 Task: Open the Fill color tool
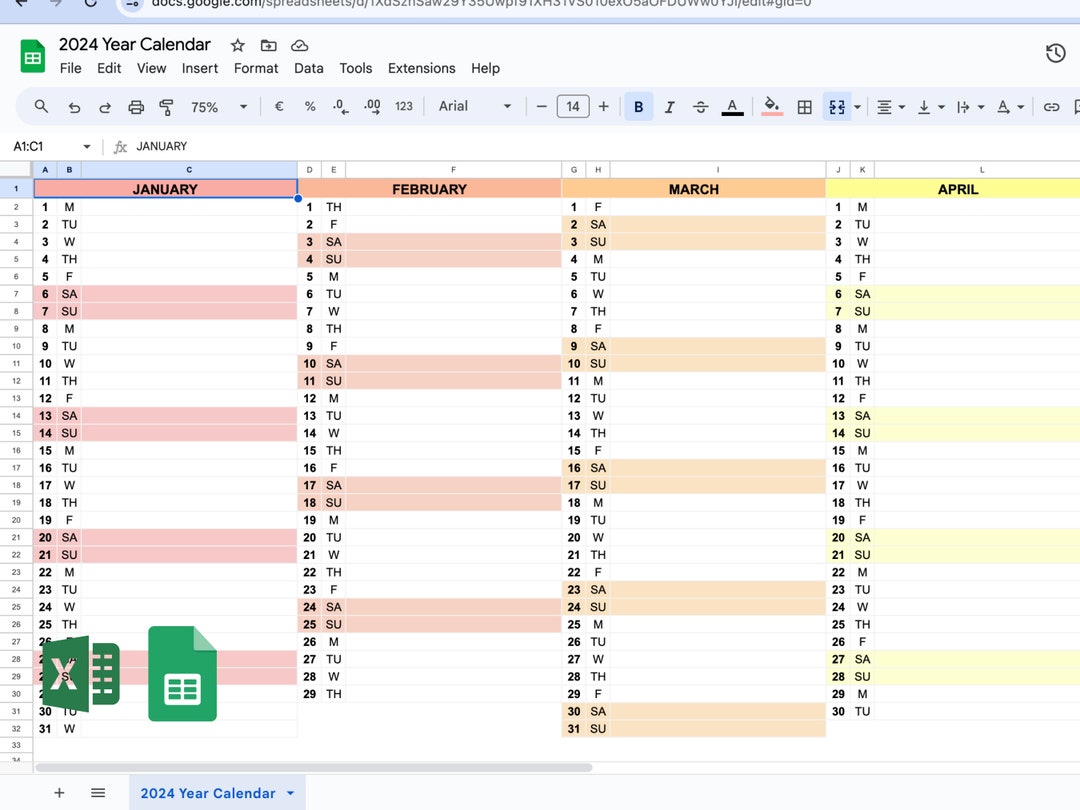click(771, 106)
